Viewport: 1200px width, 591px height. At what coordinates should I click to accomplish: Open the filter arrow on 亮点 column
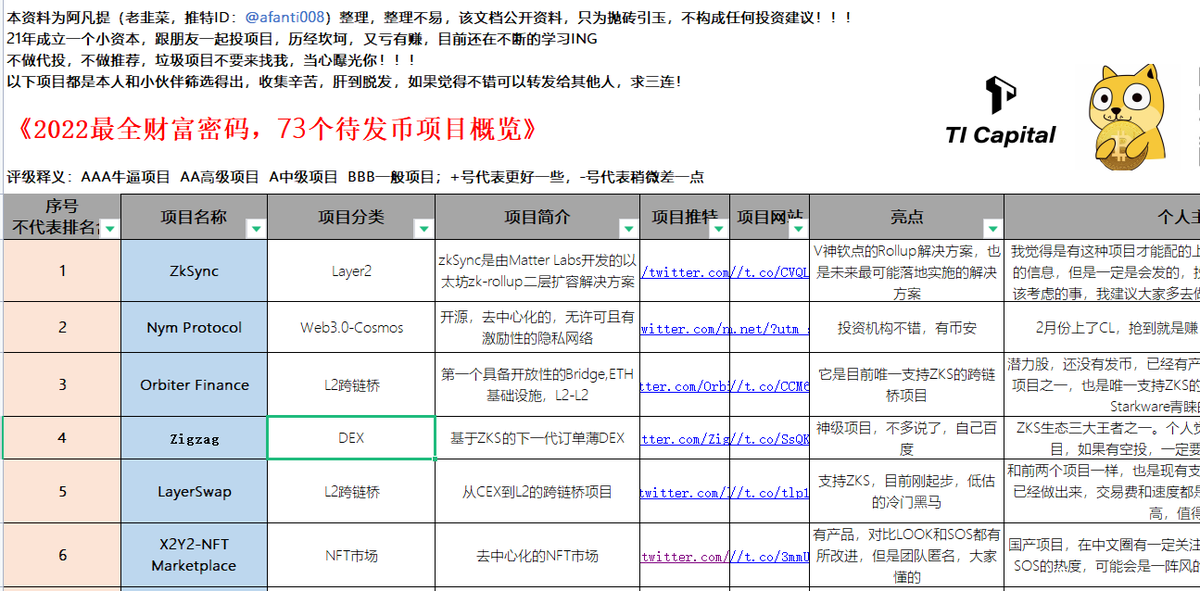tap(992, 229)
